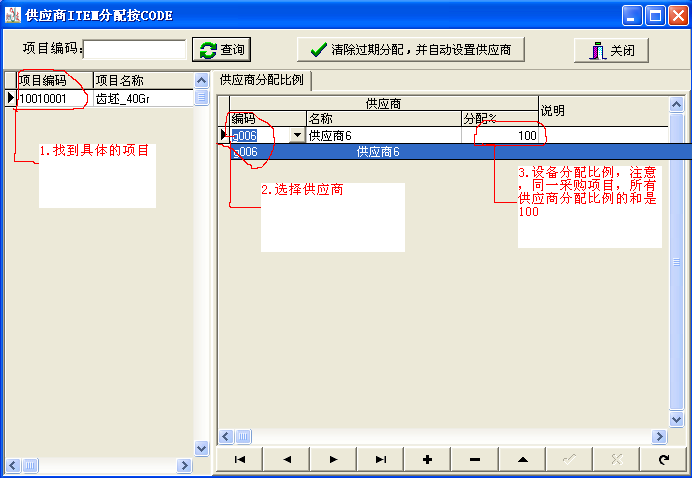Click 编码 column header in supplier grid
Screen dimensions: 692x478
click(267, 118)
